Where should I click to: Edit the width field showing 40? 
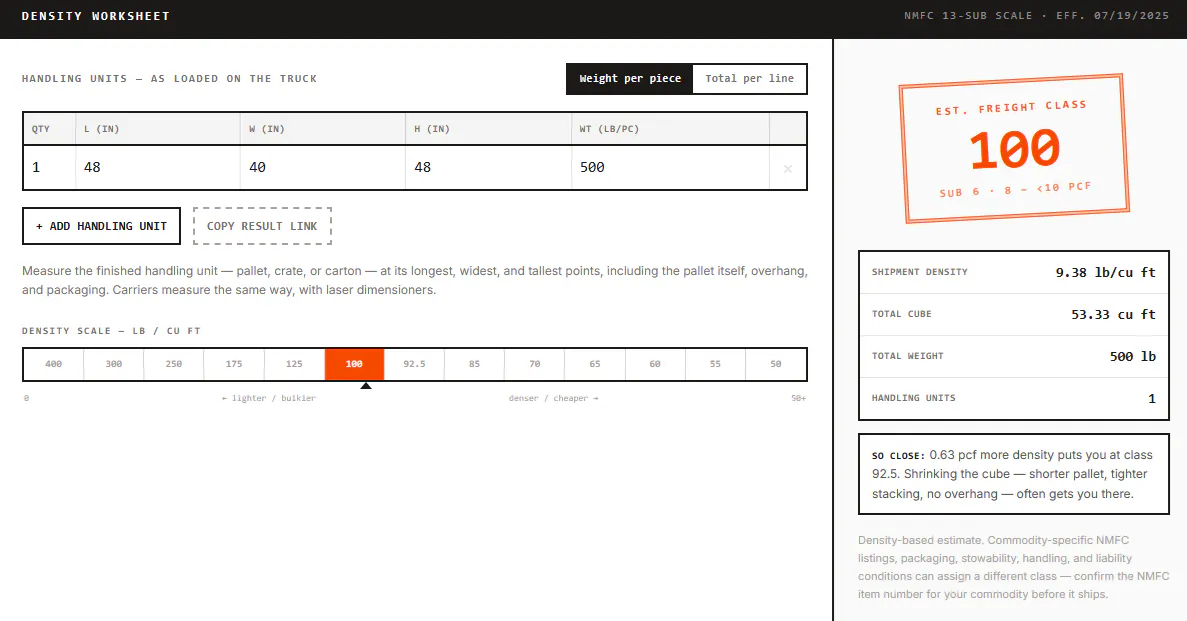coord(323,167)
